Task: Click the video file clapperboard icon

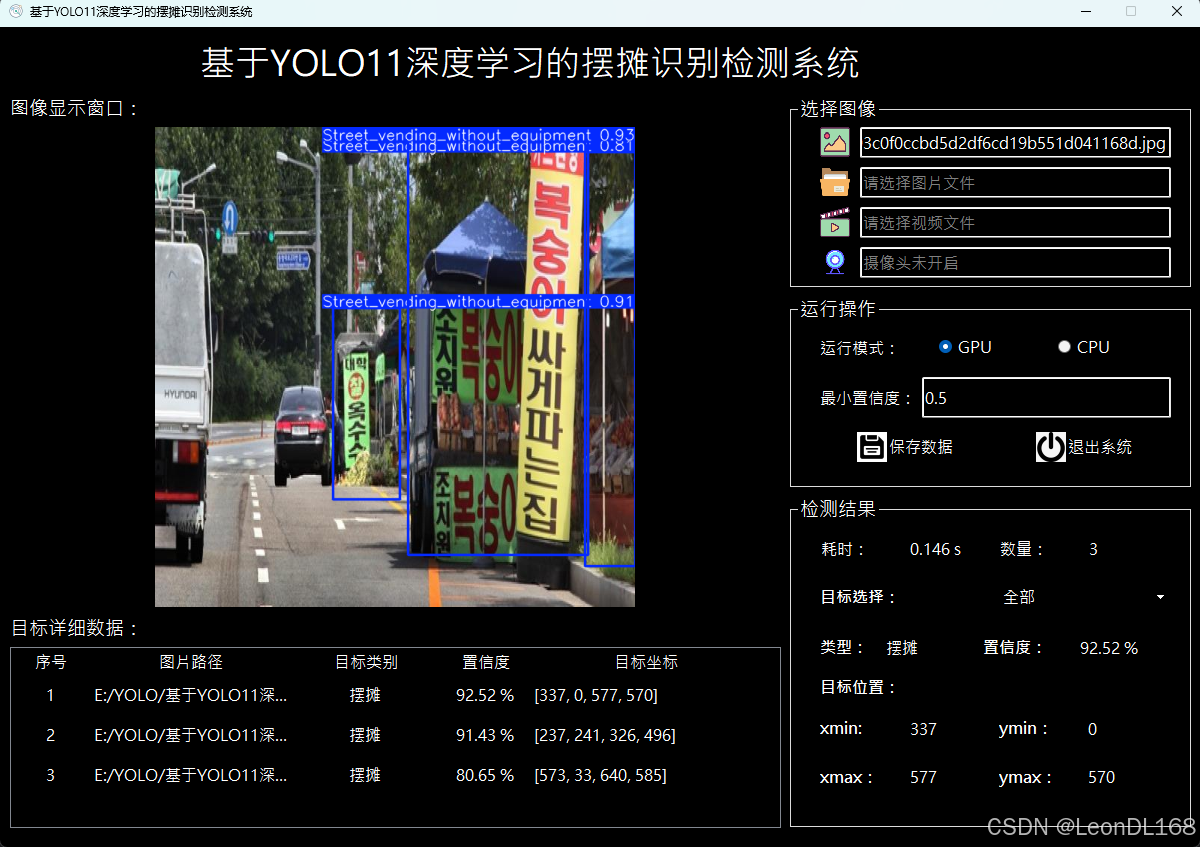Action: [x=835, y=222]
